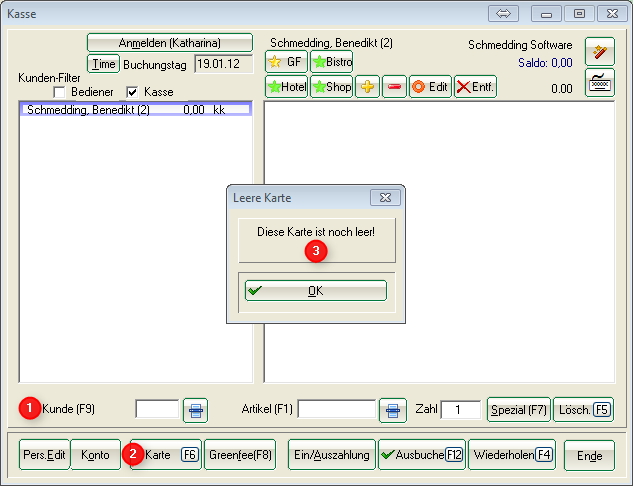Select the Hotel article group

(x=286, y=87)
